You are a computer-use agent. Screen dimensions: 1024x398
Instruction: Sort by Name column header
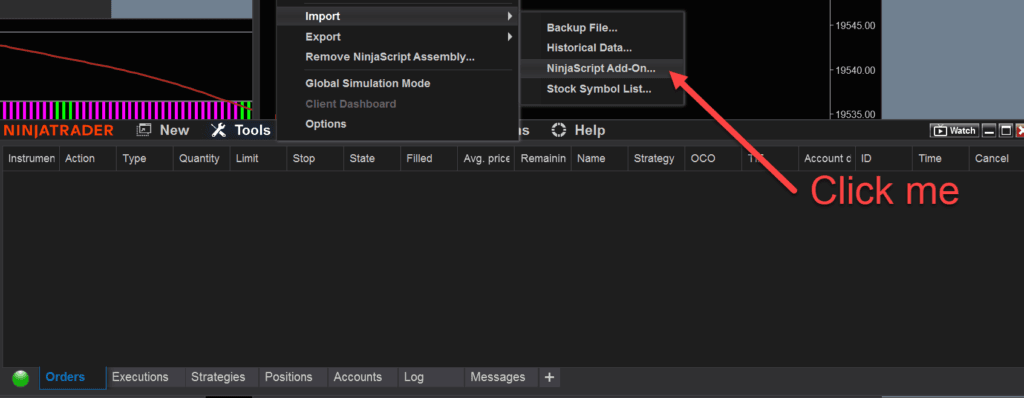pyautogui.click(x=599, y=159)
